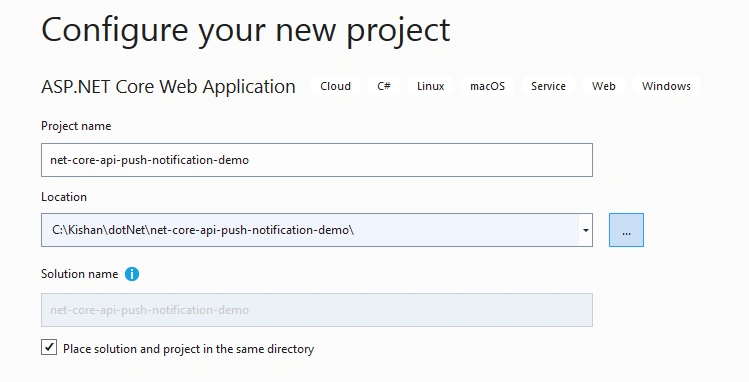The image size is (749, 382).
Task: Click the C# tag
Action: coord(384,86)
